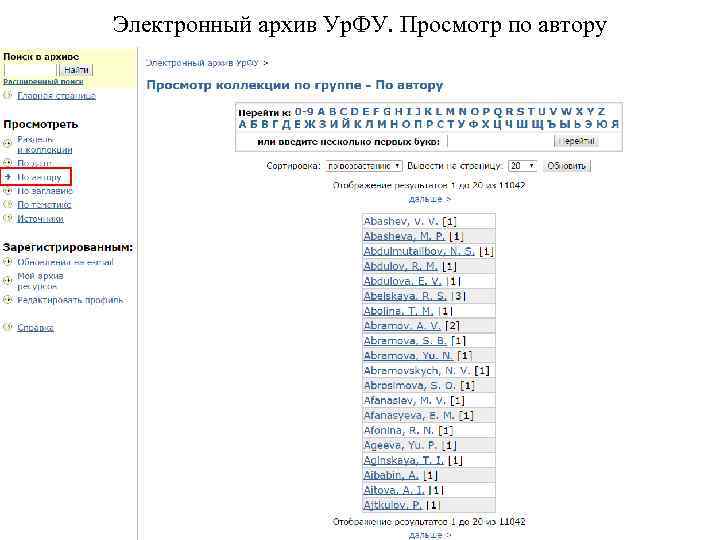Browse По заглавию in sidebar
720x540 pixels.
point(45,191)
